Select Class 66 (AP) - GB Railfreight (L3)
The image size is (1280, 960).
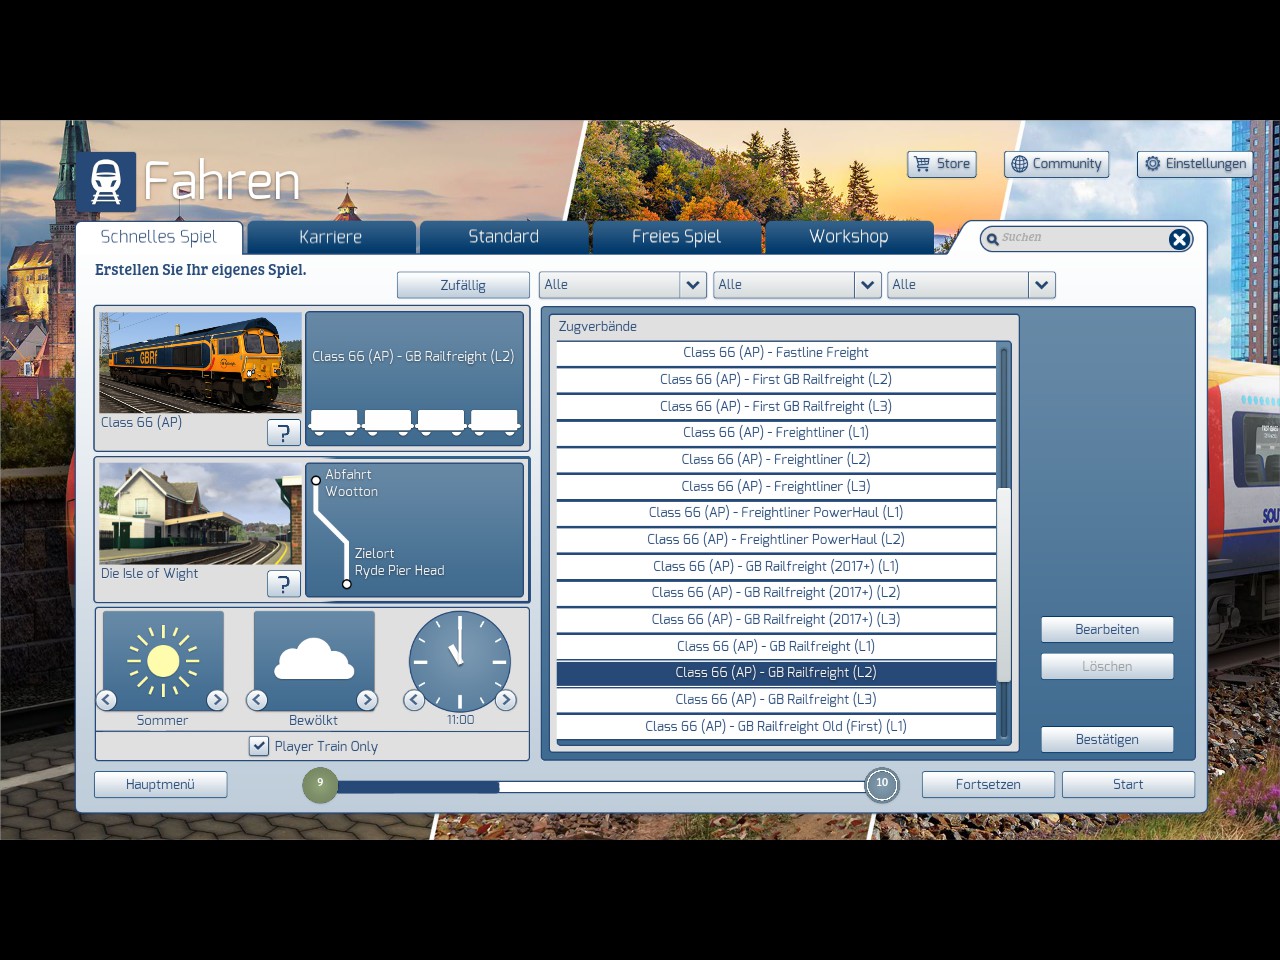(x=776, y=699)
